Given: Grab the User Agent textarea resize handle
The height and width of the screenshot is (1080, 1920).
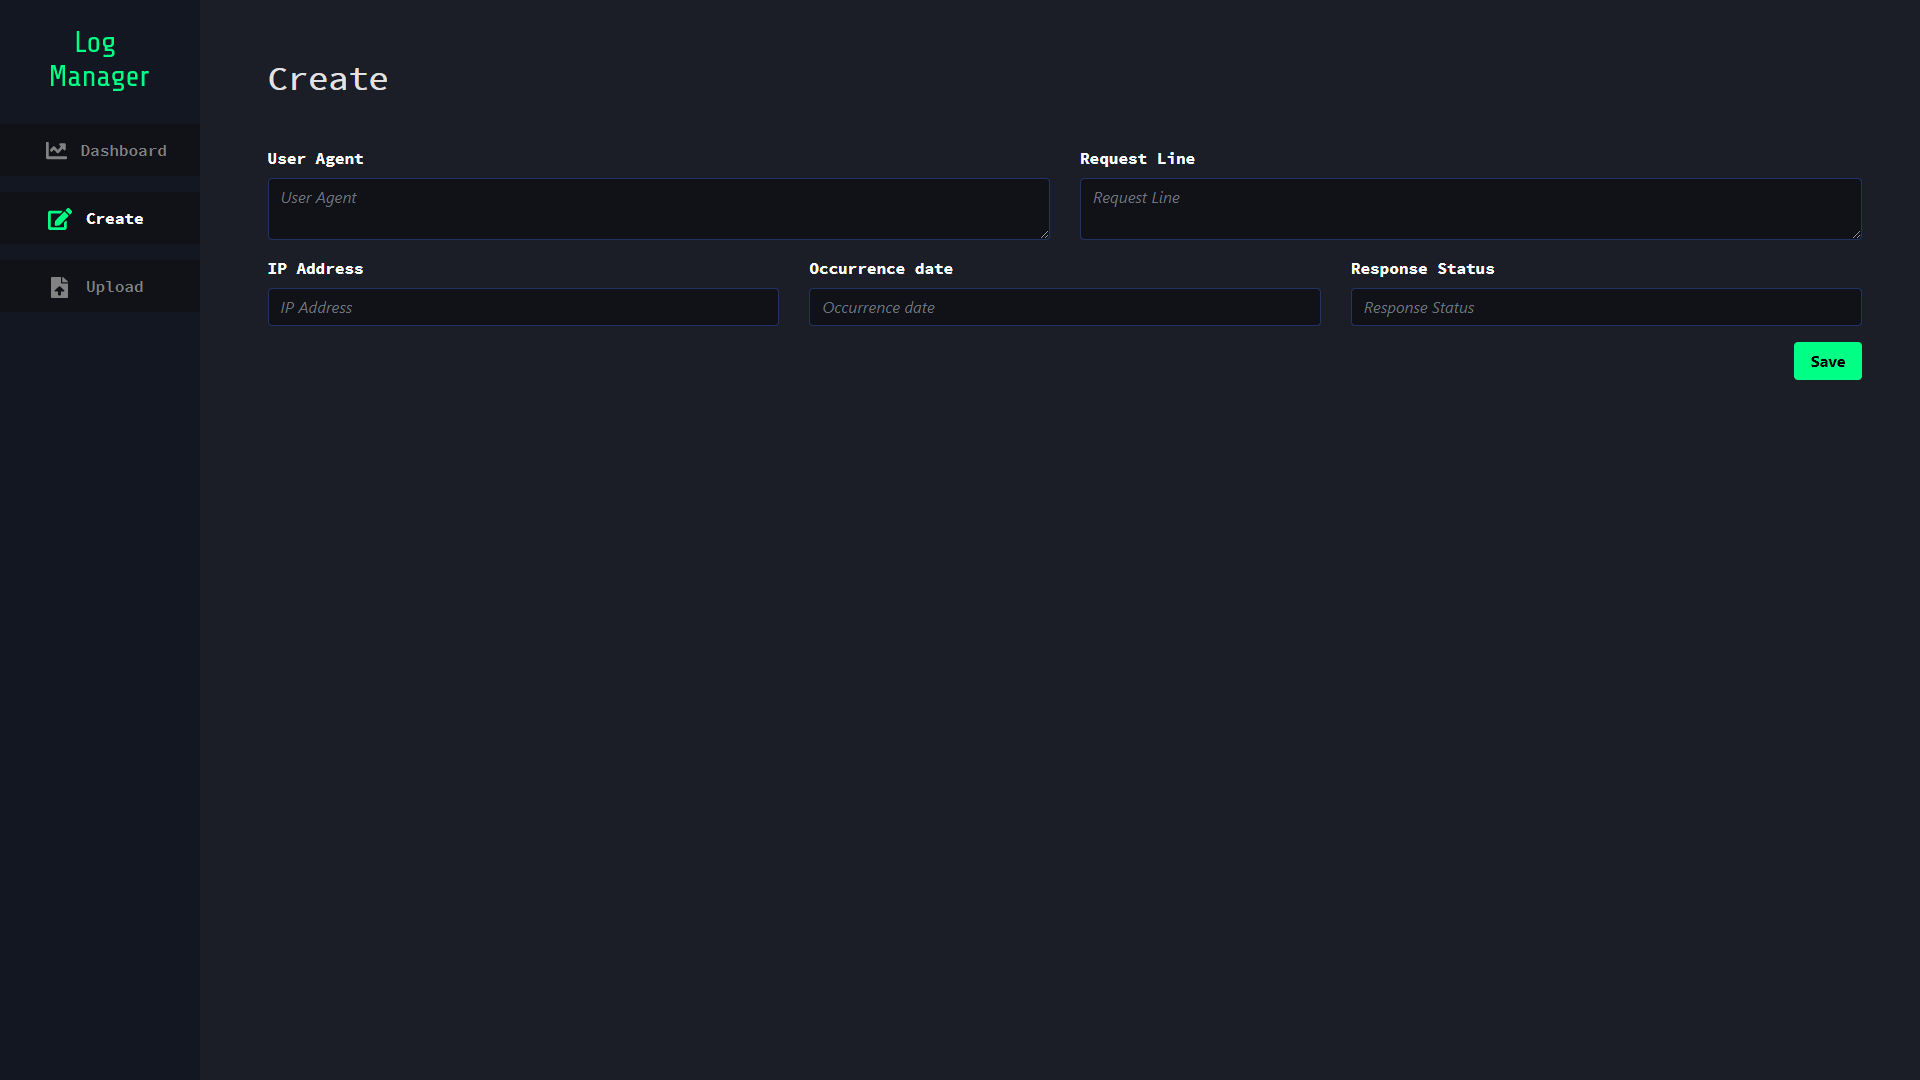Looking at the screenshot, I should [1044, 234].
